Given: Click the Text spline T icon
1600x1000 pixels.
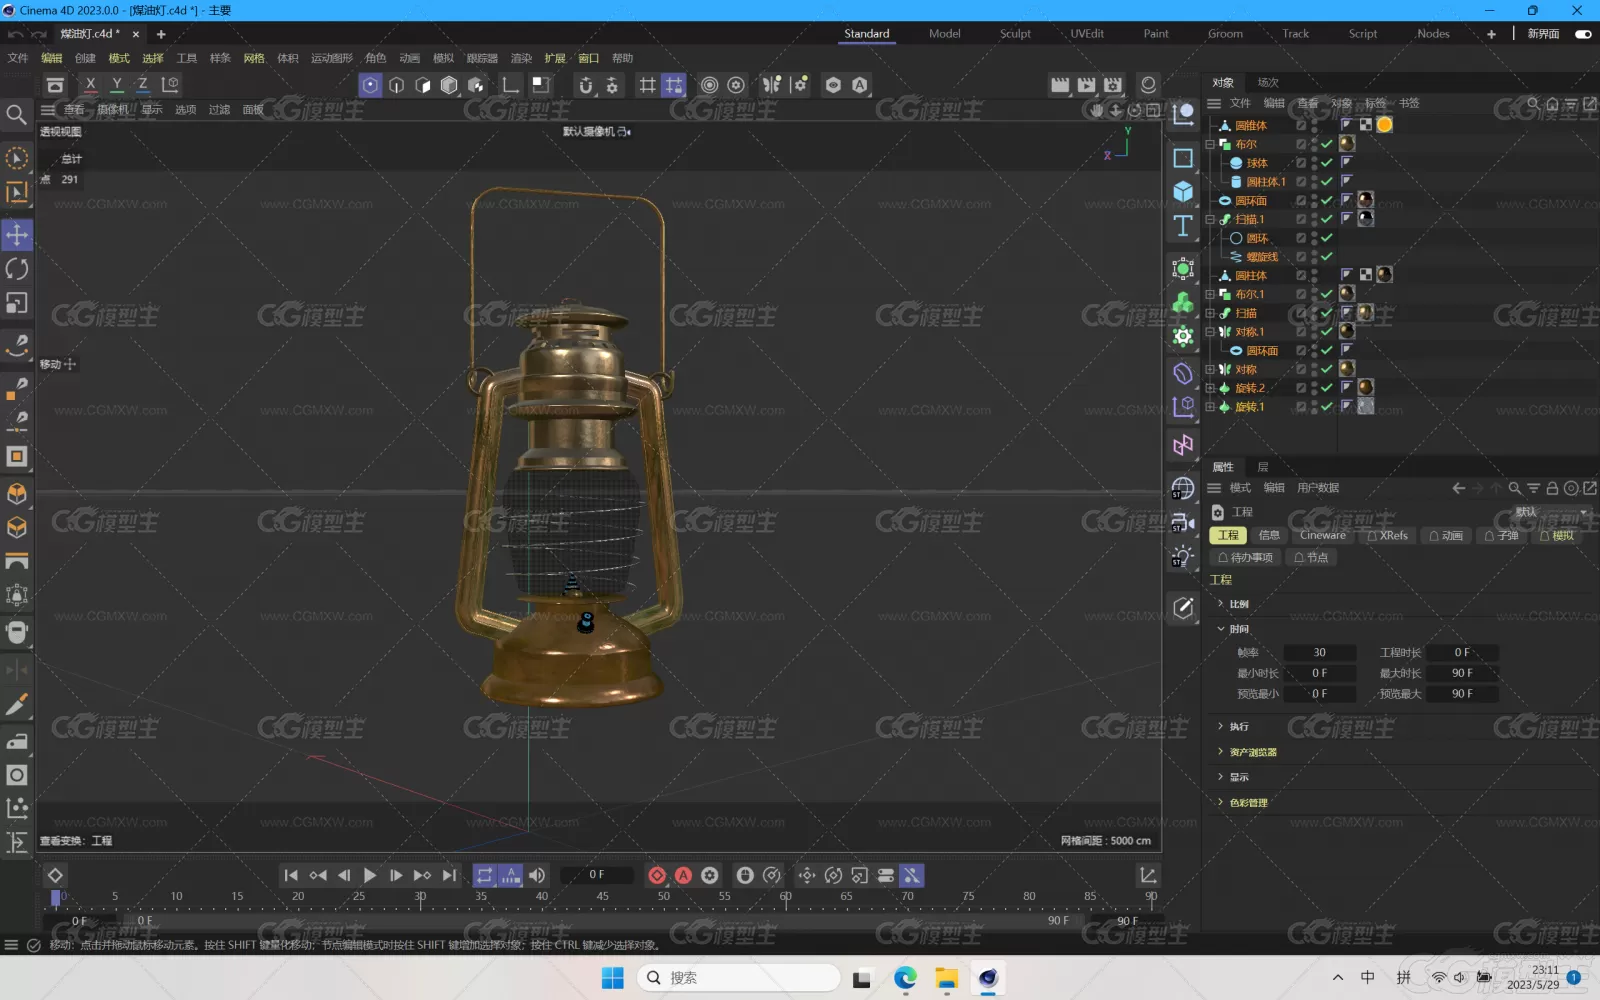Looking at the screenshot, I should (x=1183, y=225).
